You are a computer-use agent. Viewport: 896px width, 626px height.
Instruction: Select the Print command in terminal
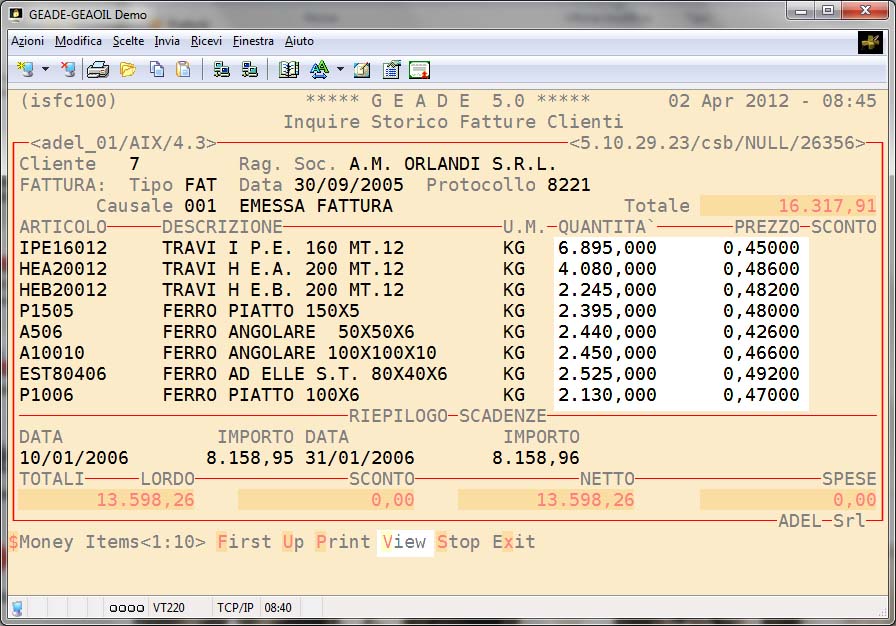tap(343, 542)
